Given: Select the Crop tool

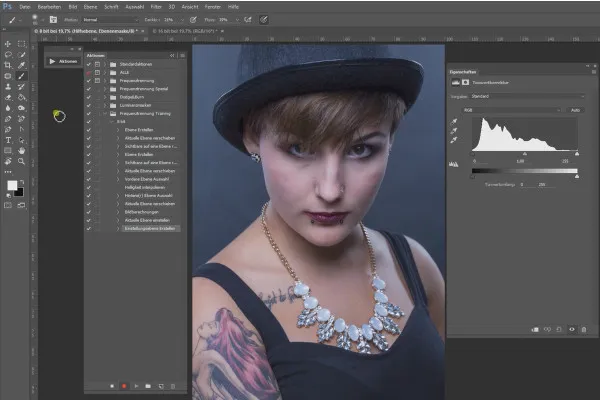Looking at the screenshot, I should click(x=8, y=65).
